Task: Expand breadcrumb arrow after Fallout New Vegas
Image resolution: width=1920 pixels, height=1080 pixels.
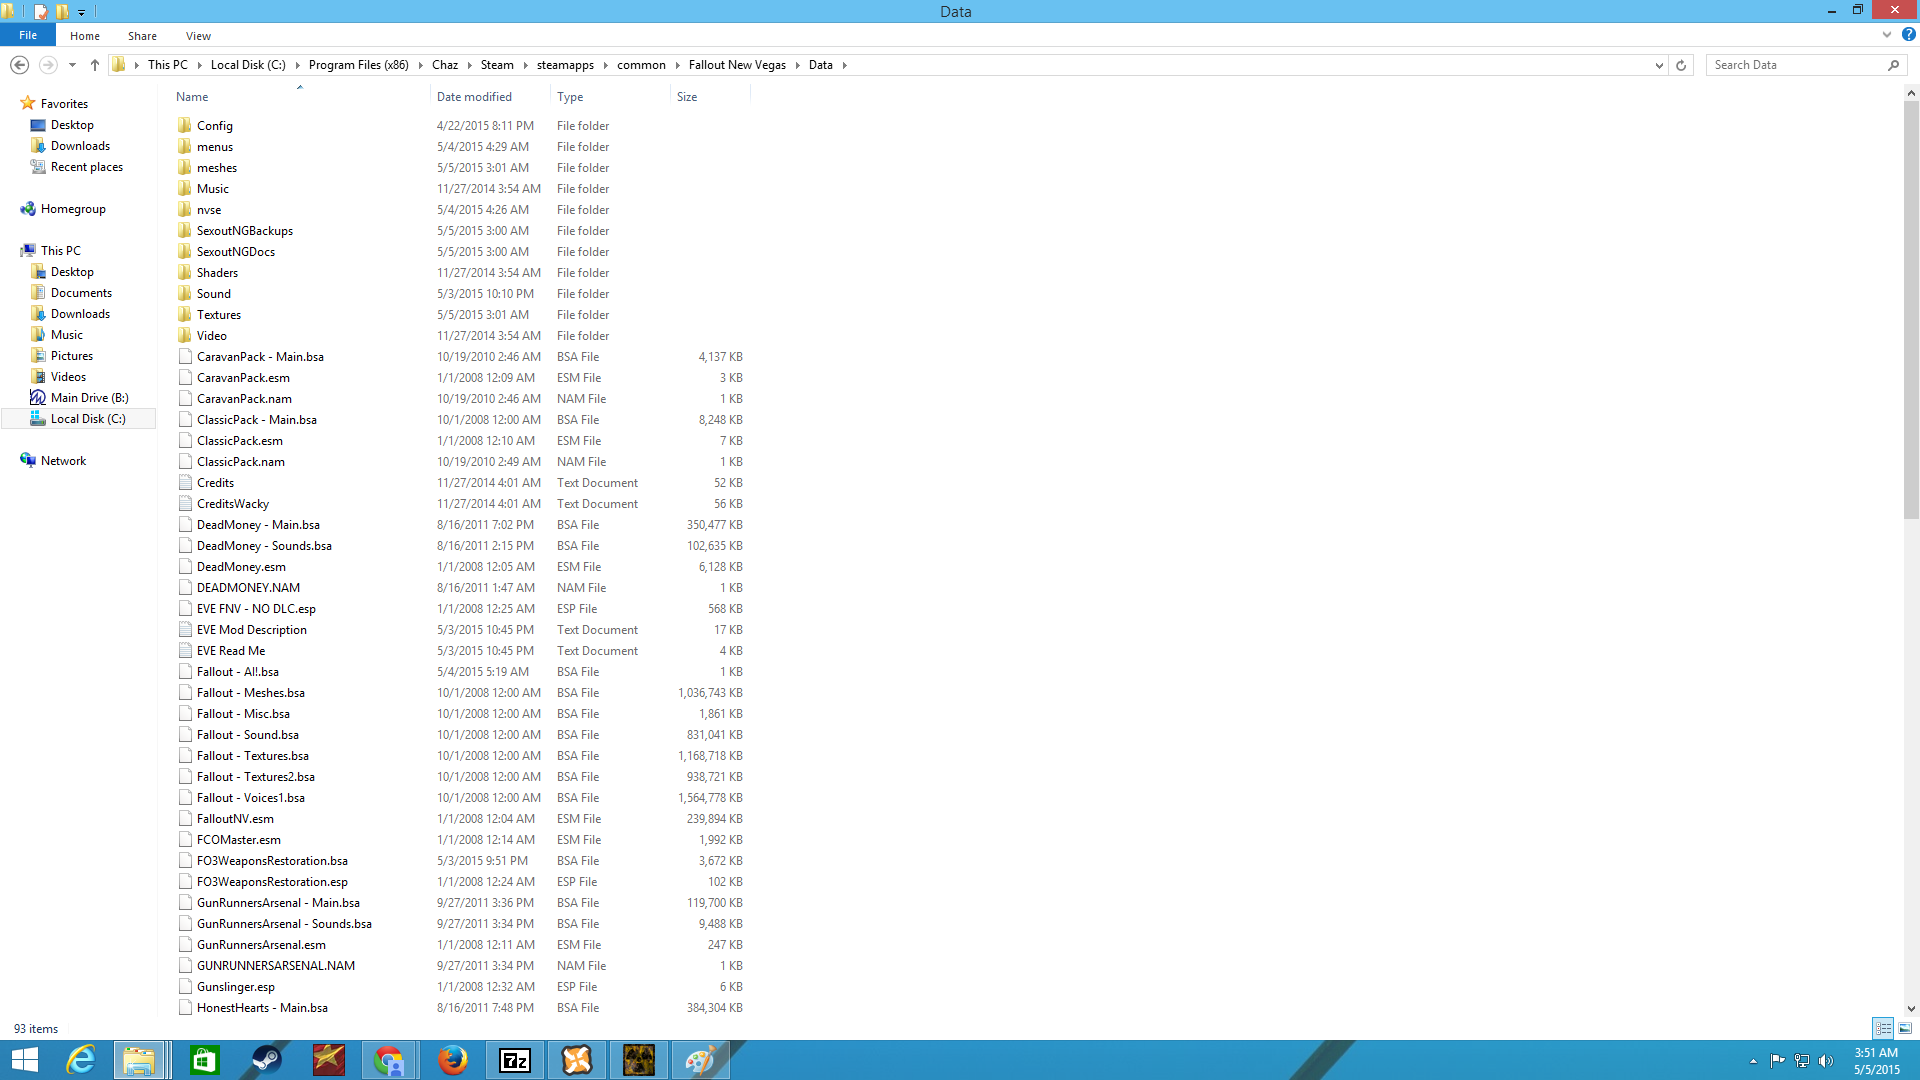Action: pos(798,65)
